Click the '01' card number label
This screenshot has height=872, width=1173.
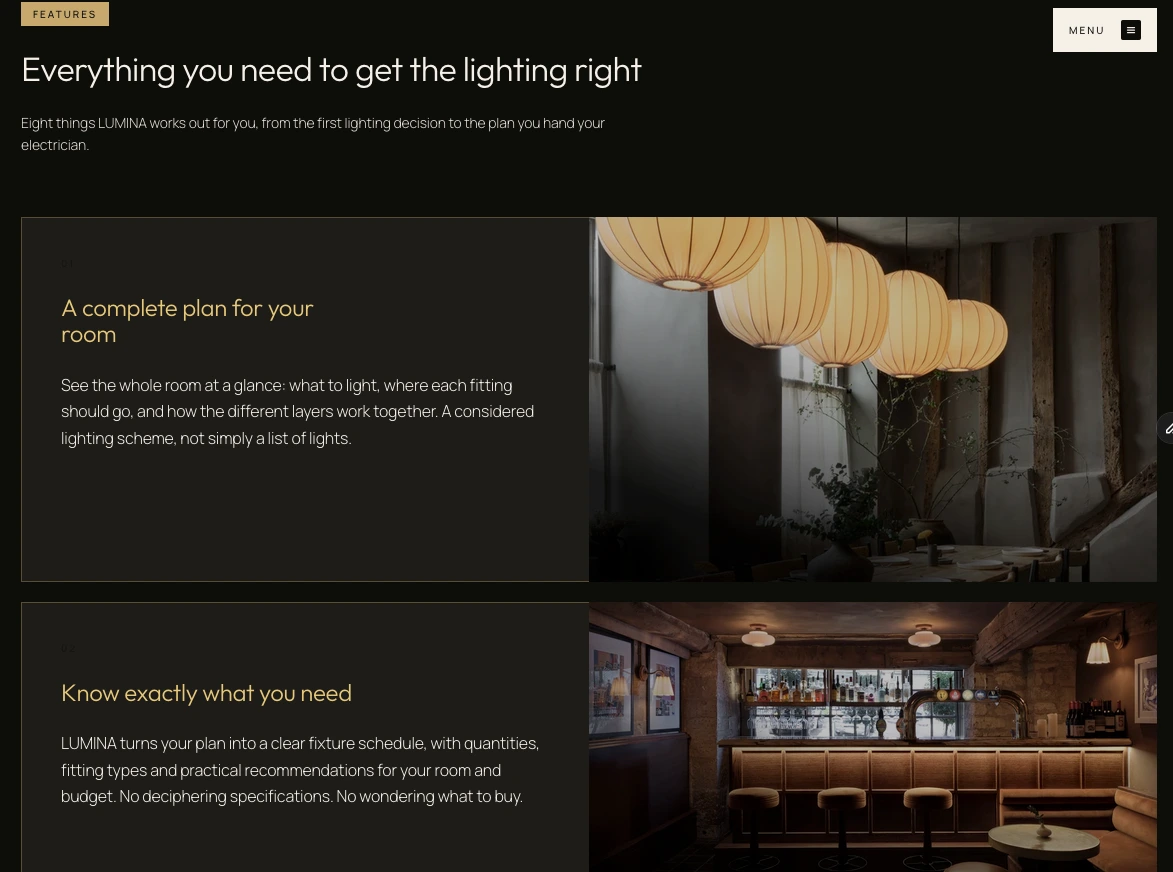[67, 263]
